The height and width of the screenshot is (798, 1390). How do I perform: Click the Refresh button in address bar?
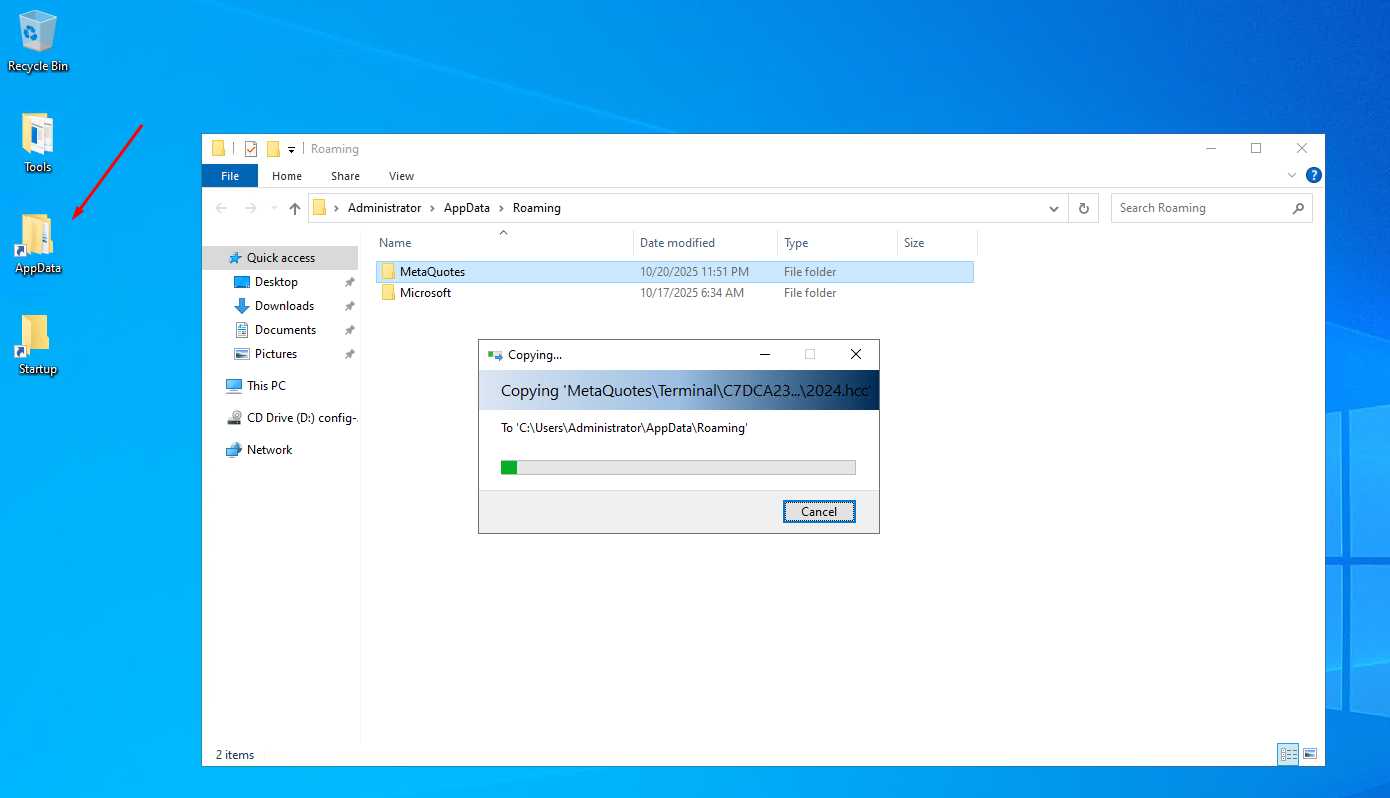(1083, 208)
